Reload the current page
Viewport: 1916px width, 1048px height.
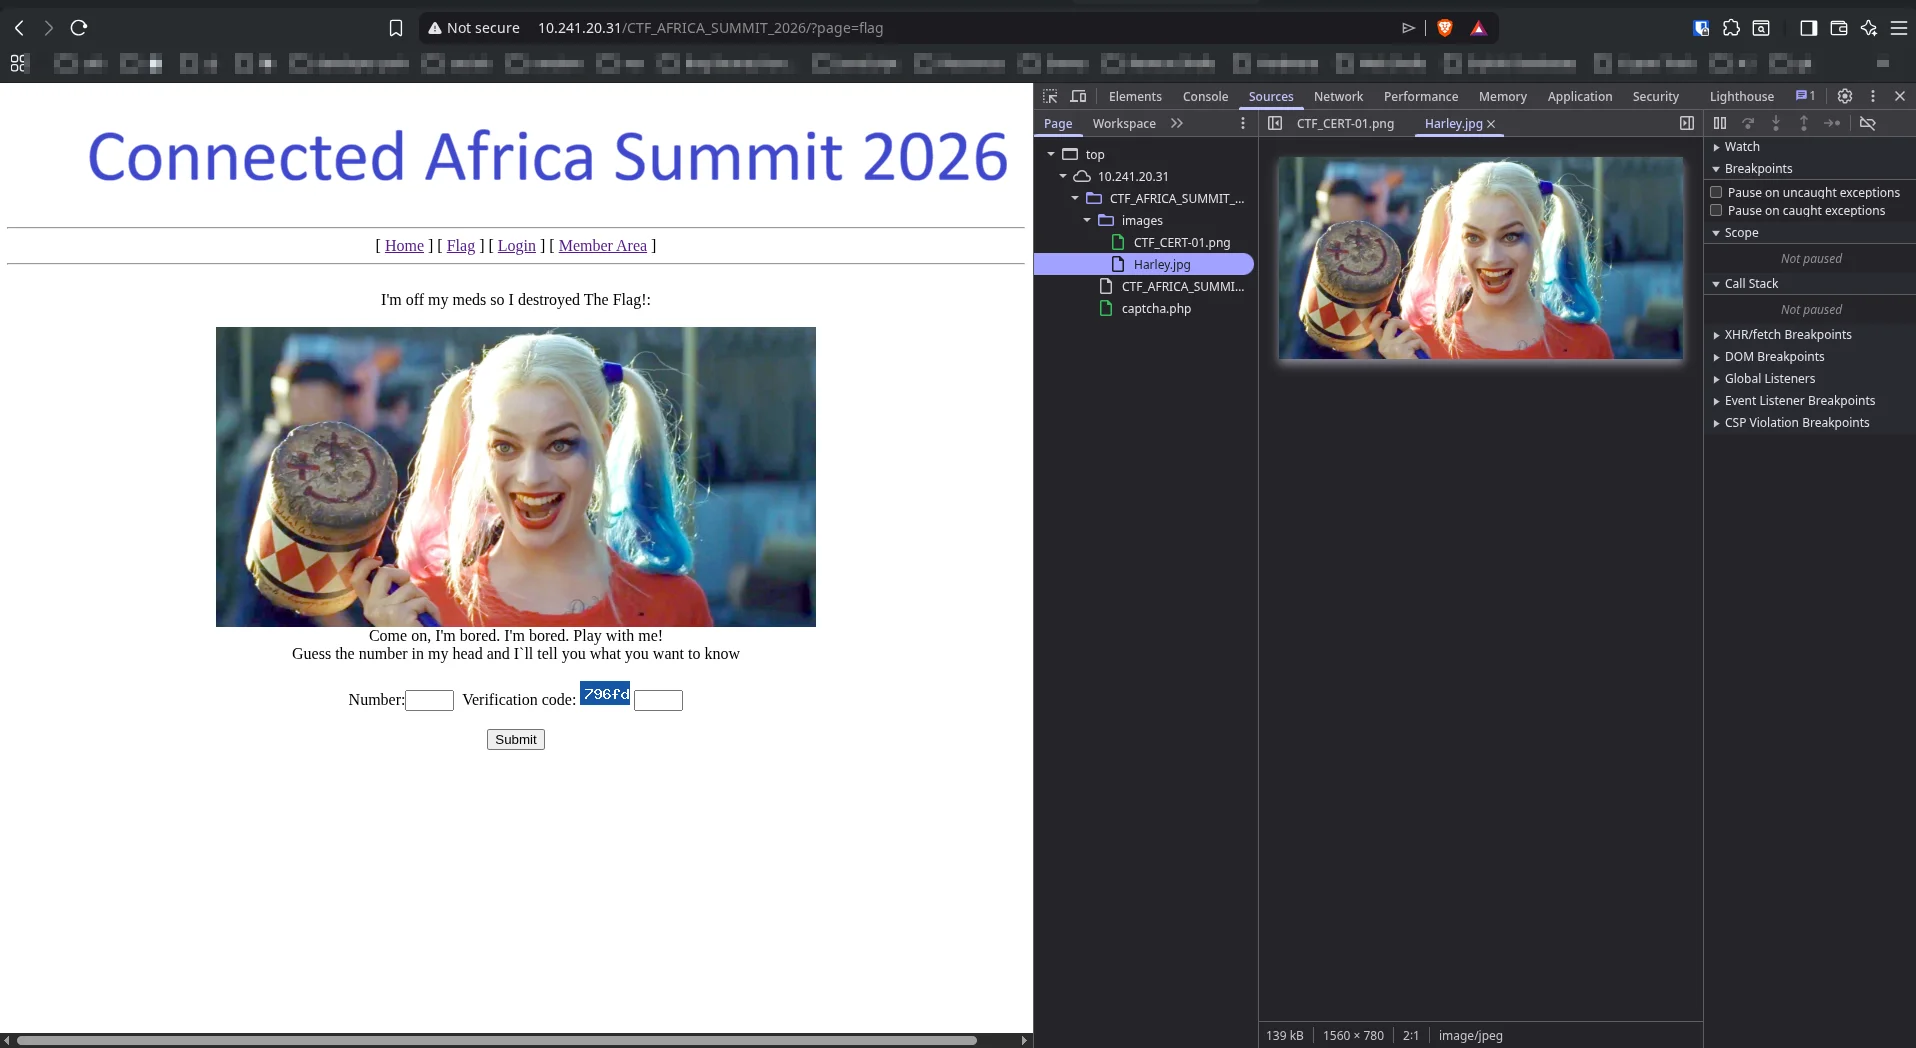(x=79, y=28)
